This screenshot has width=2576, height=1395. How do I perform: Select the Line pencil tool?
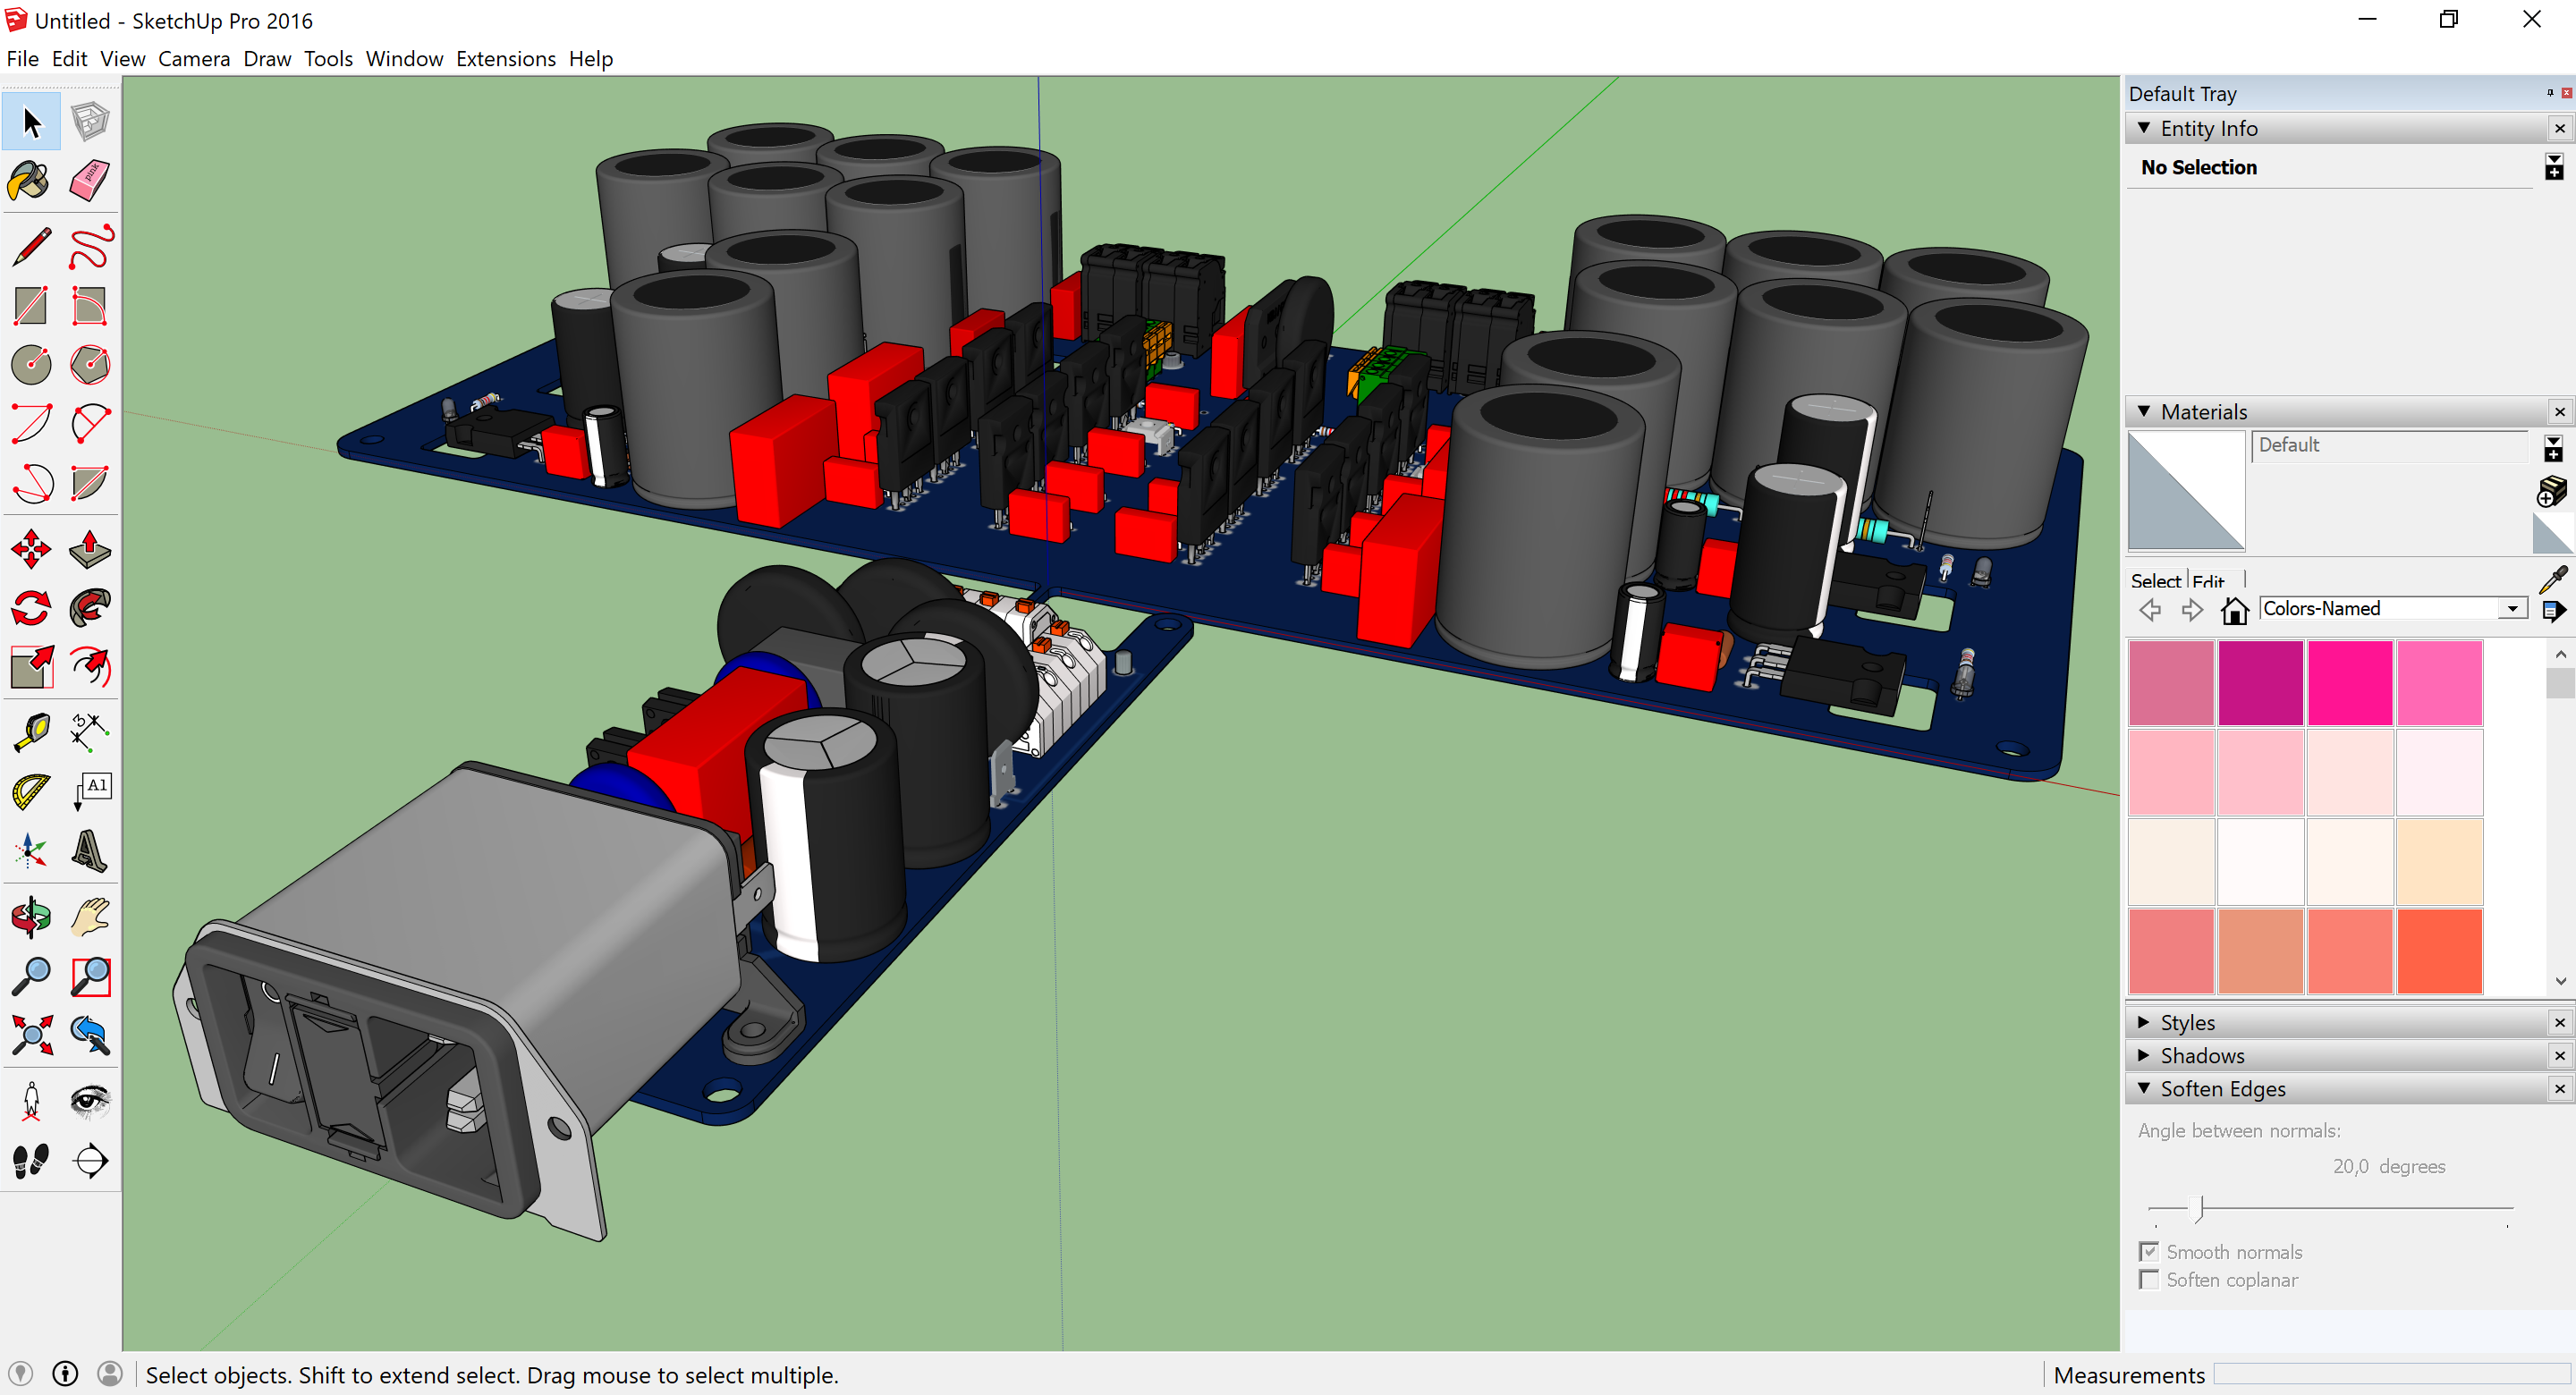click(x=31, y=247)
